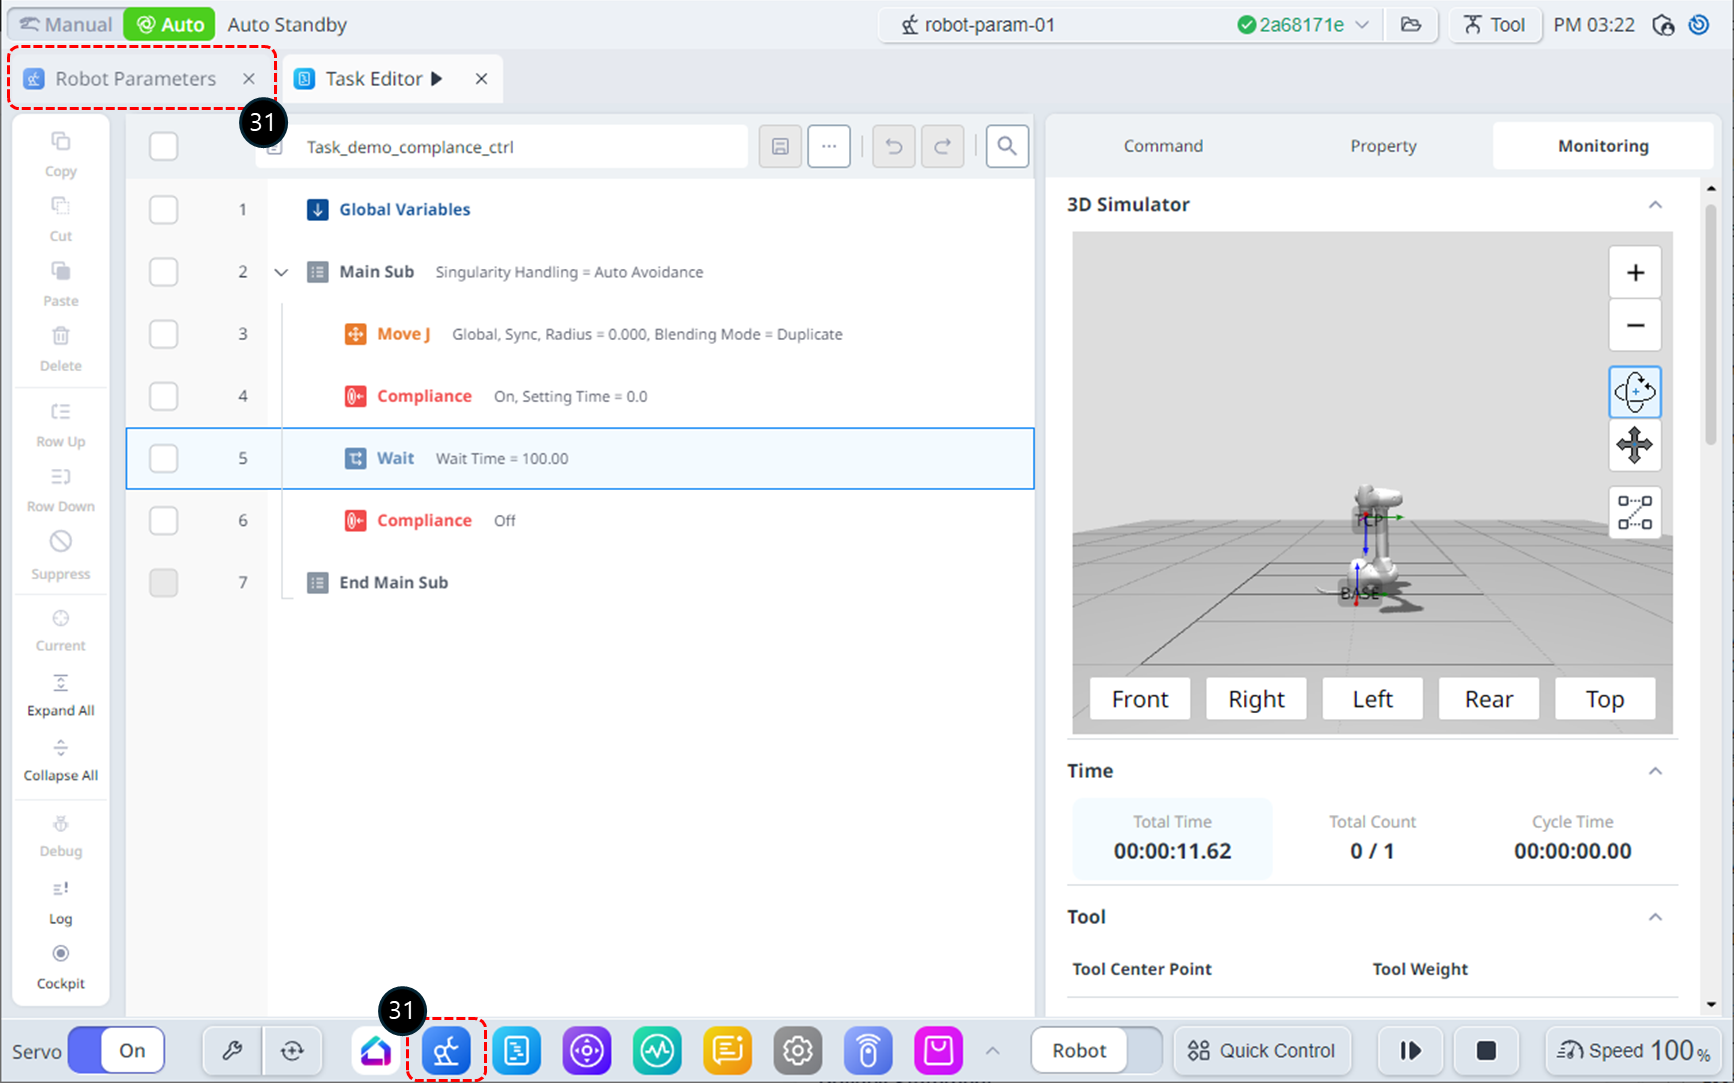This screenshot has width=1734, height=1083.
Task: Collapse the 3D Simulator section
Action: coord(1655,205)
